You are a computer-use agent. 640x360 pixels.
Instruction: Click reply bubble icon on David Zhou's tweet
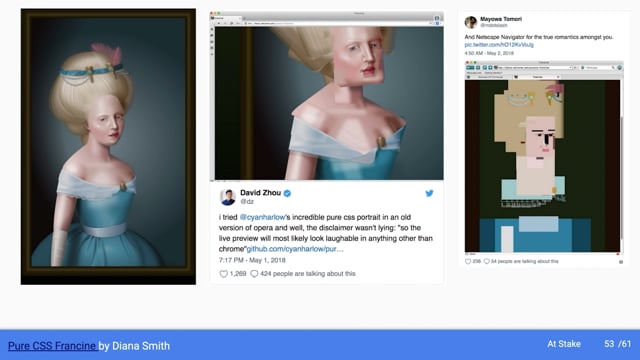point(254,274)
